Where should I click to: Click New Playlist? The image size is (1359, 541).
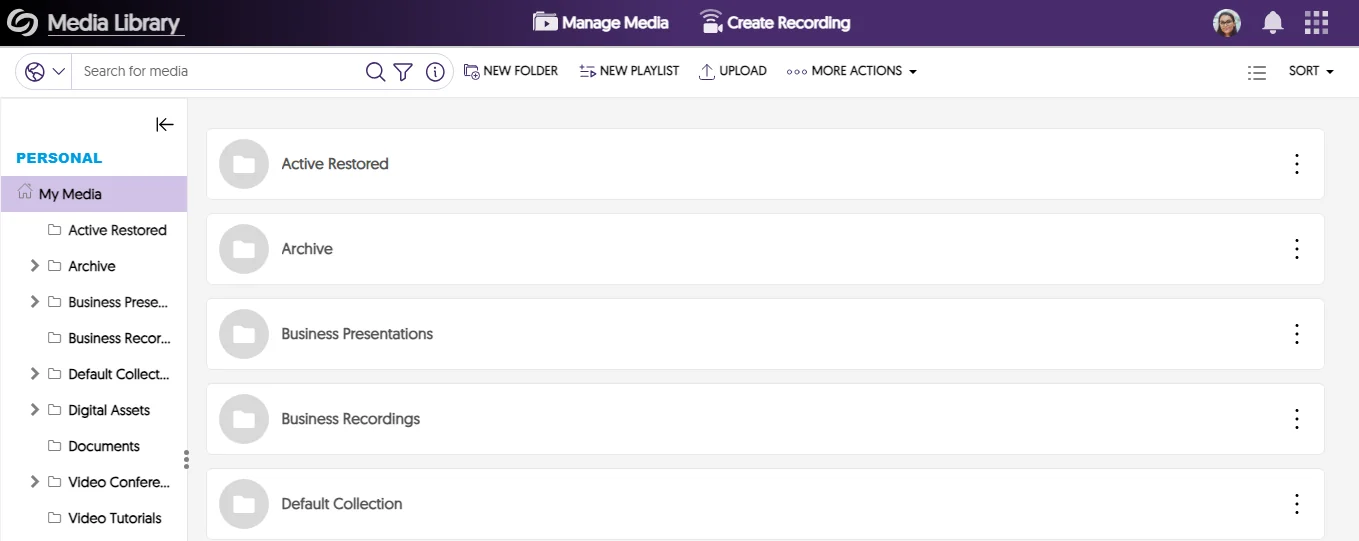coord(629,71)
